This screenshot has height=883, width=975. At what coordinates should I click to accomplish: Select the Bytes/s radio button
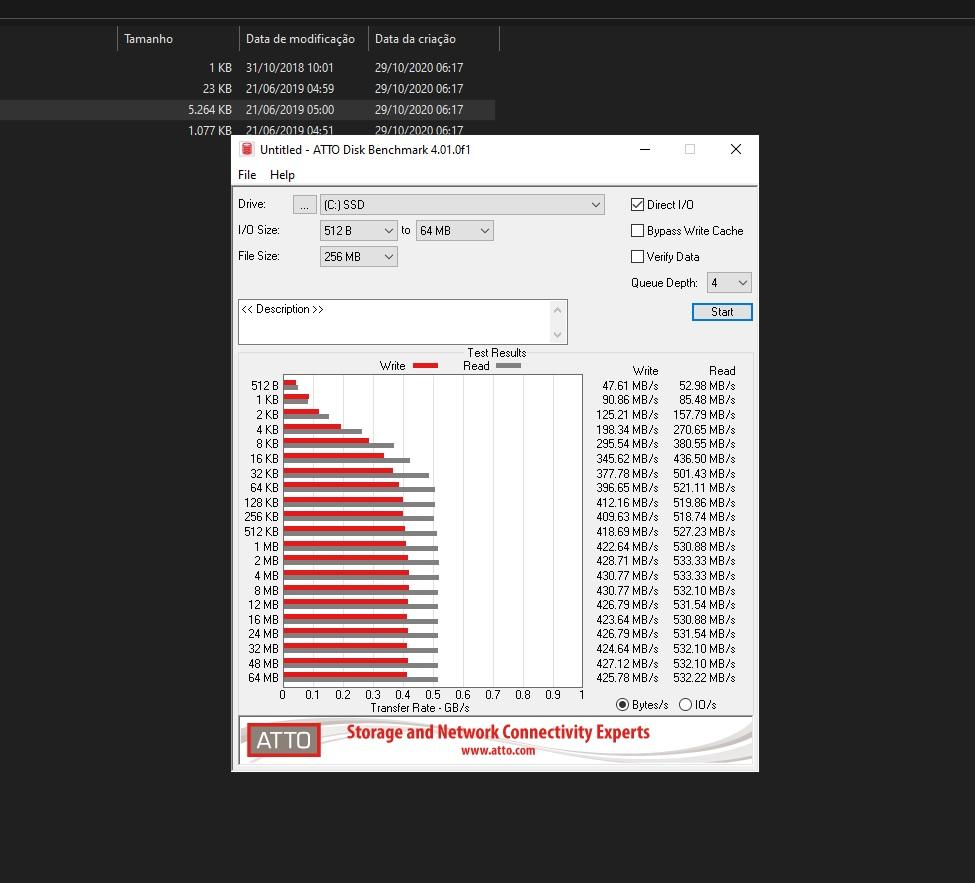point(622,705)
